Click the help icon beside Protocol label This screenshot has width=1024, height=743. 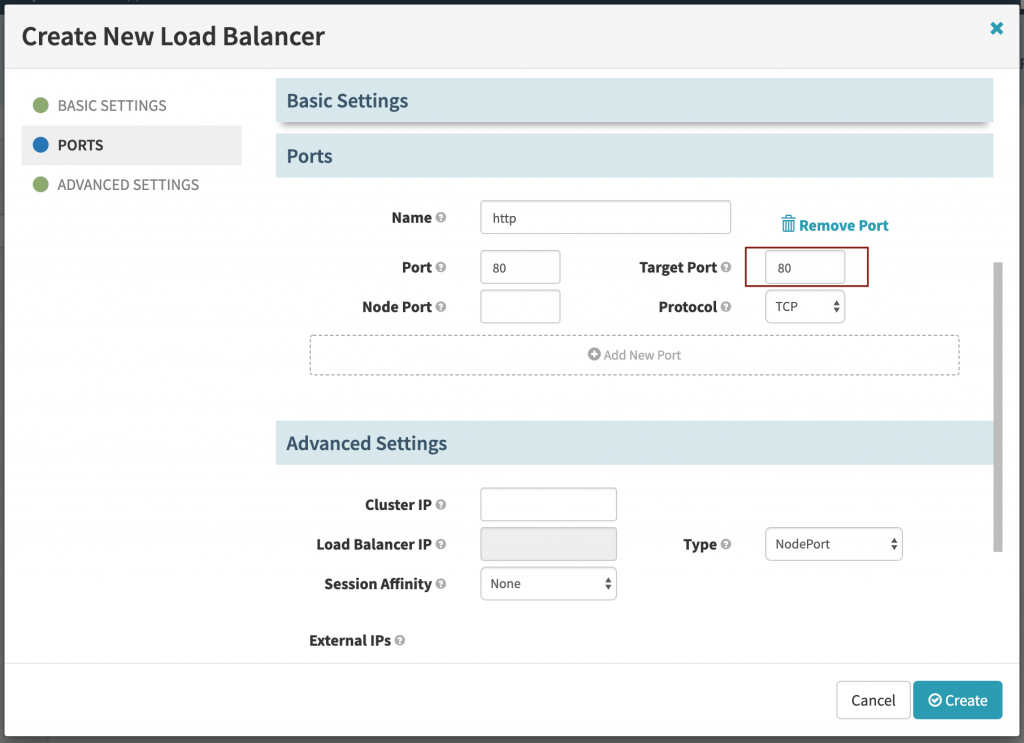(727, 308)
